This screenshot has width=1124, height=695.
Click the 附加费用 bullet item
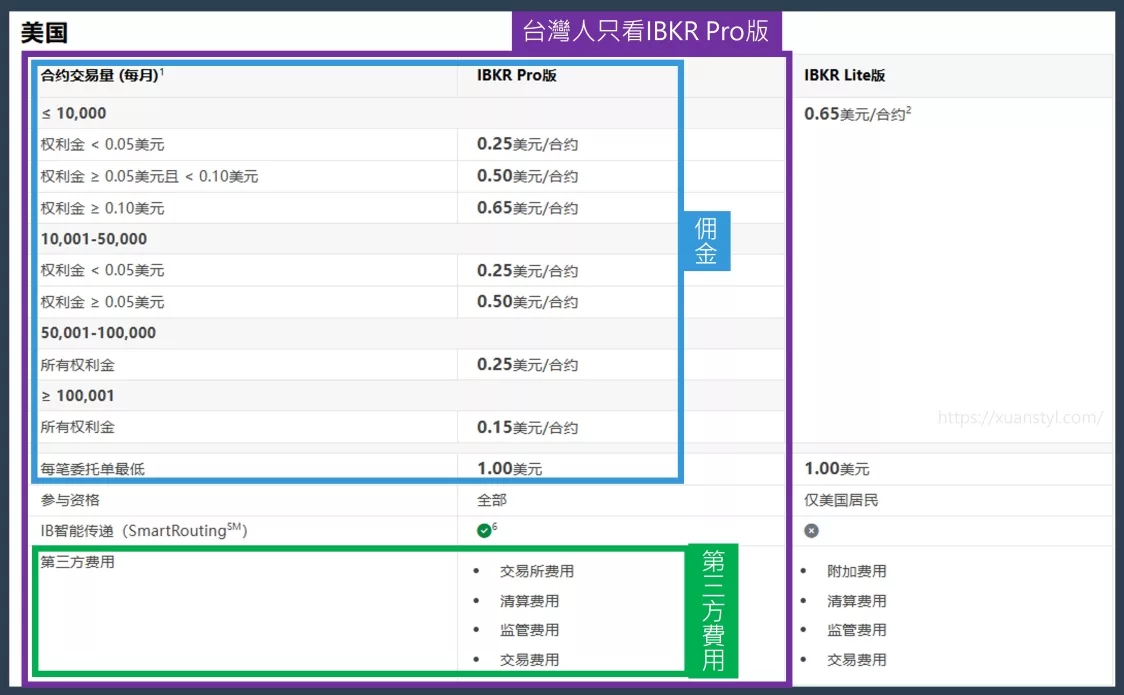pos(857,571)
